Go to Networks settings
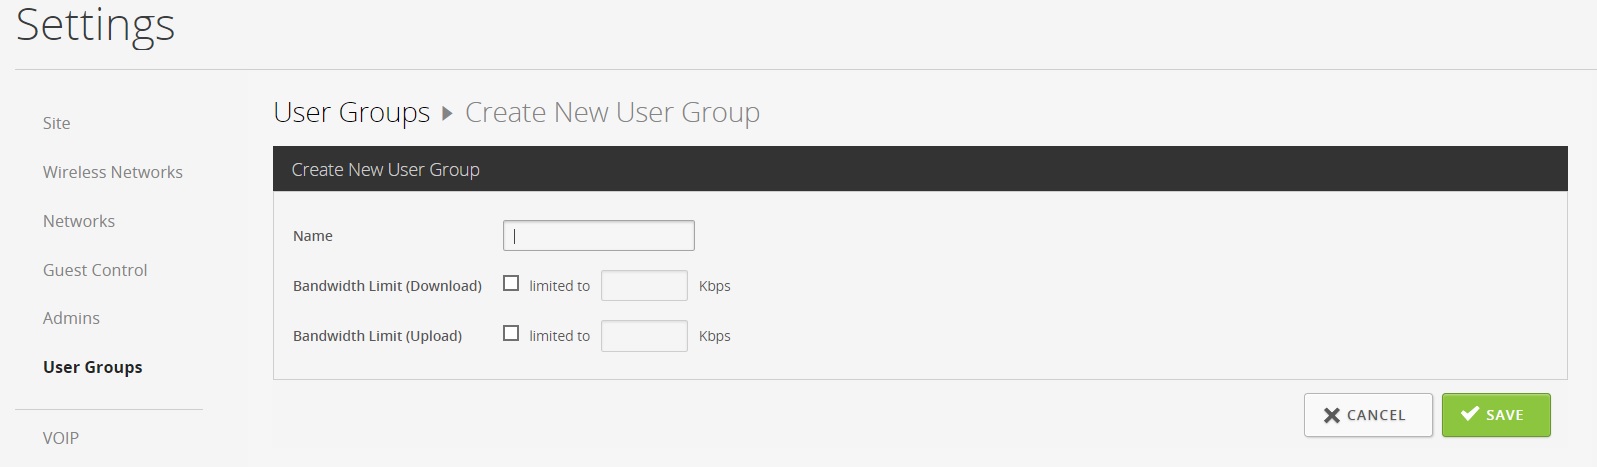Image resolution: width=1597 pixels, height=467 pixels. pos(79,221)
